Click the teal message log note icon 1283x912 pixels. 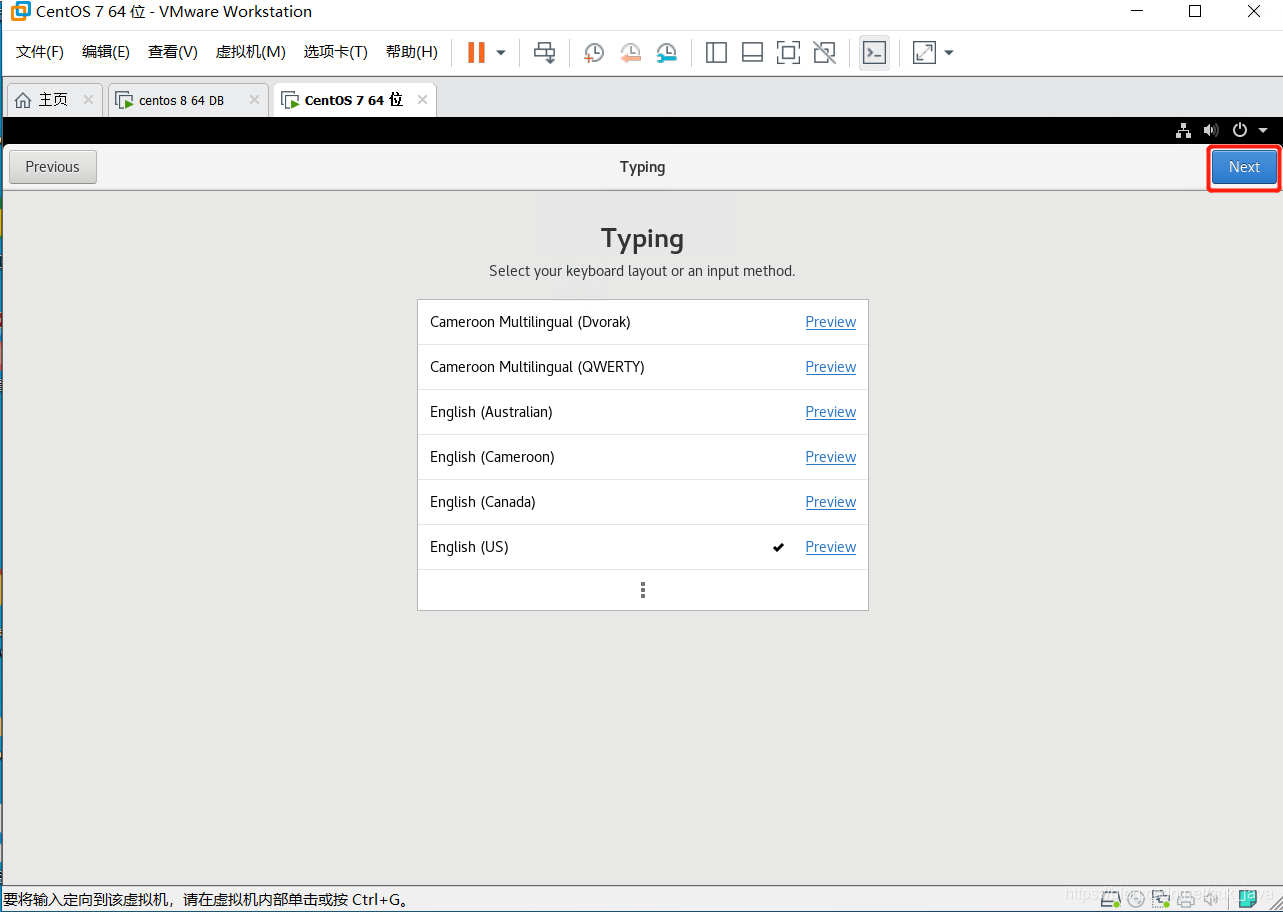coord(1247,898)
